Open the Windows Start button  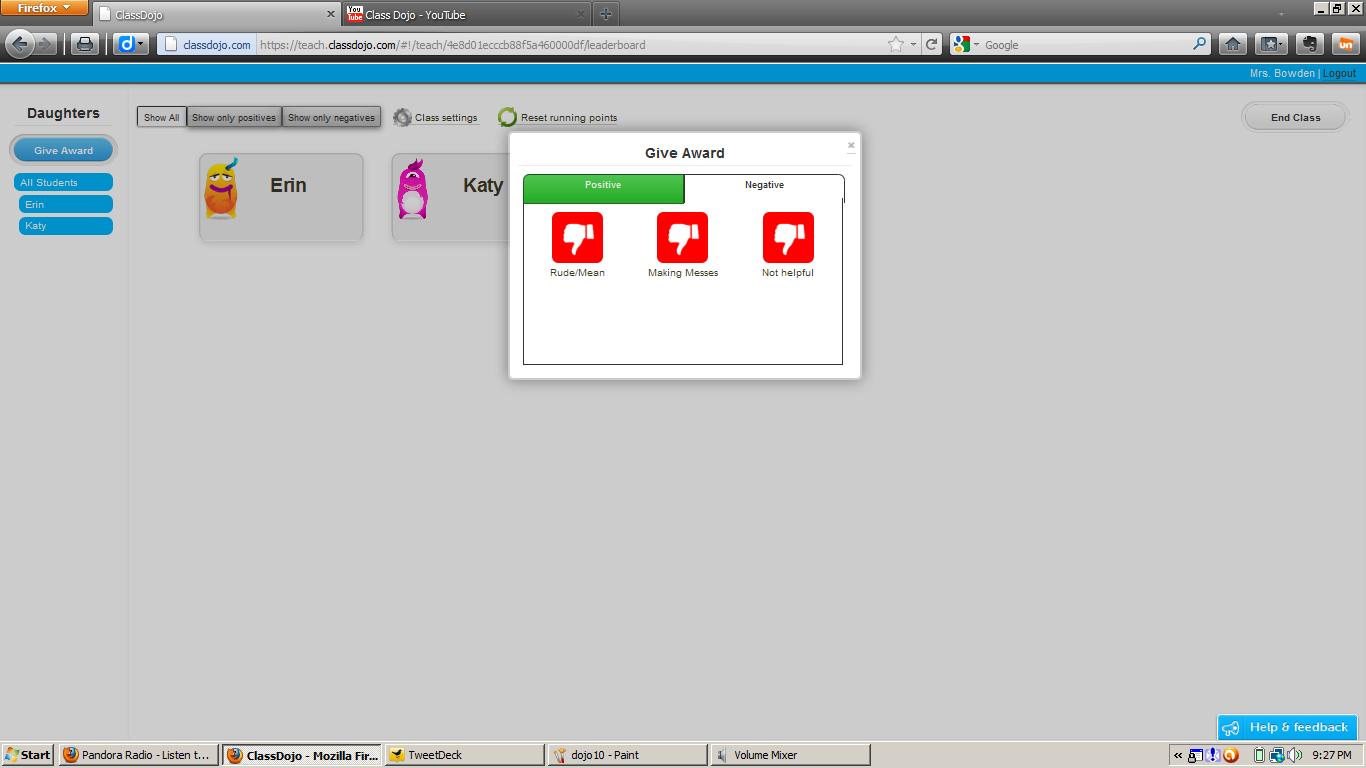[28, 755]
